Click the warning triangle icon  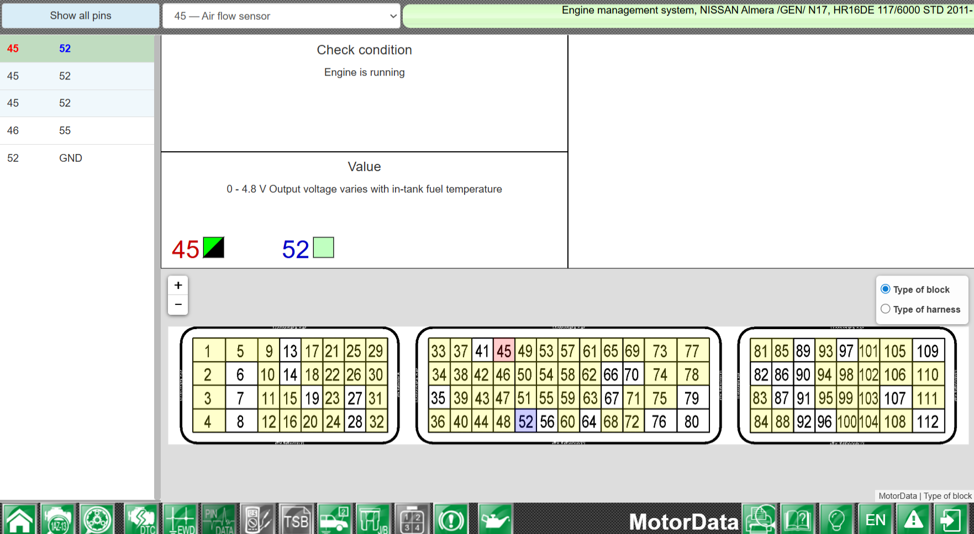[x=914, y=519]
